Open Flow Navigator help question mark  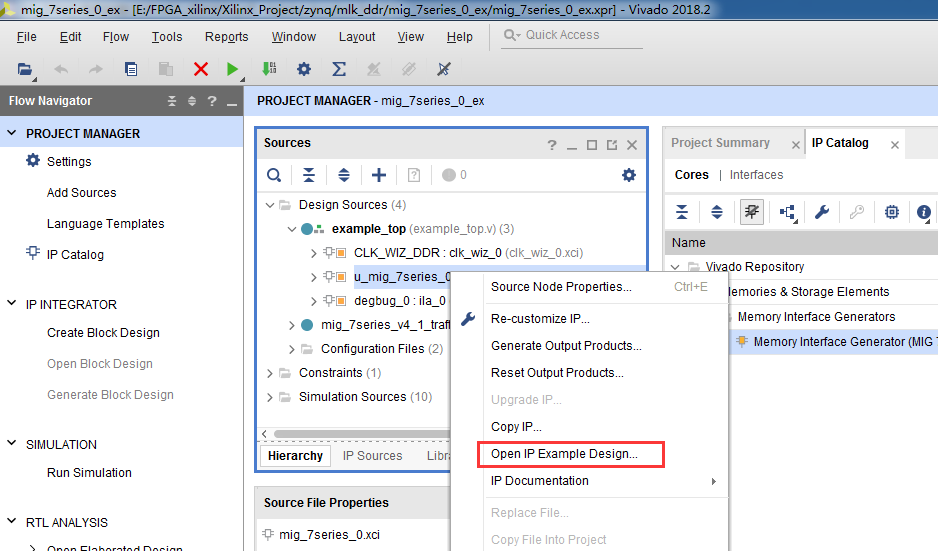point(212,101)
